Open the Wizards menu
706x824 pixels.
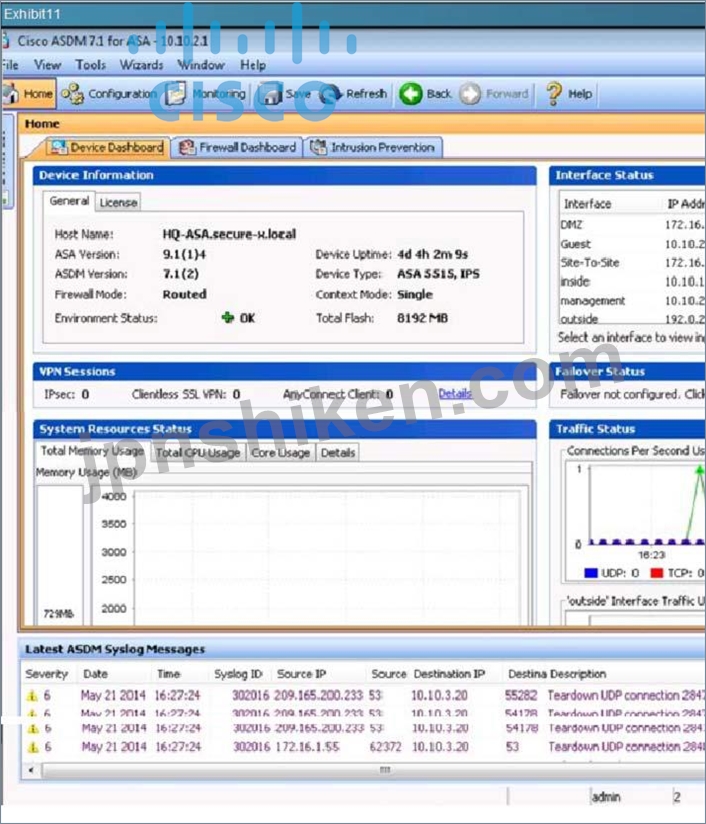click(141, 65)
